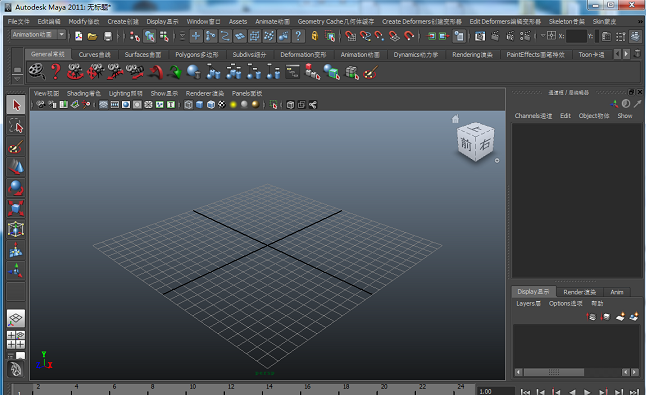Pick the Move tool cone icon
The width and height of the screenshot is (646, 395).
coord(16,167)
